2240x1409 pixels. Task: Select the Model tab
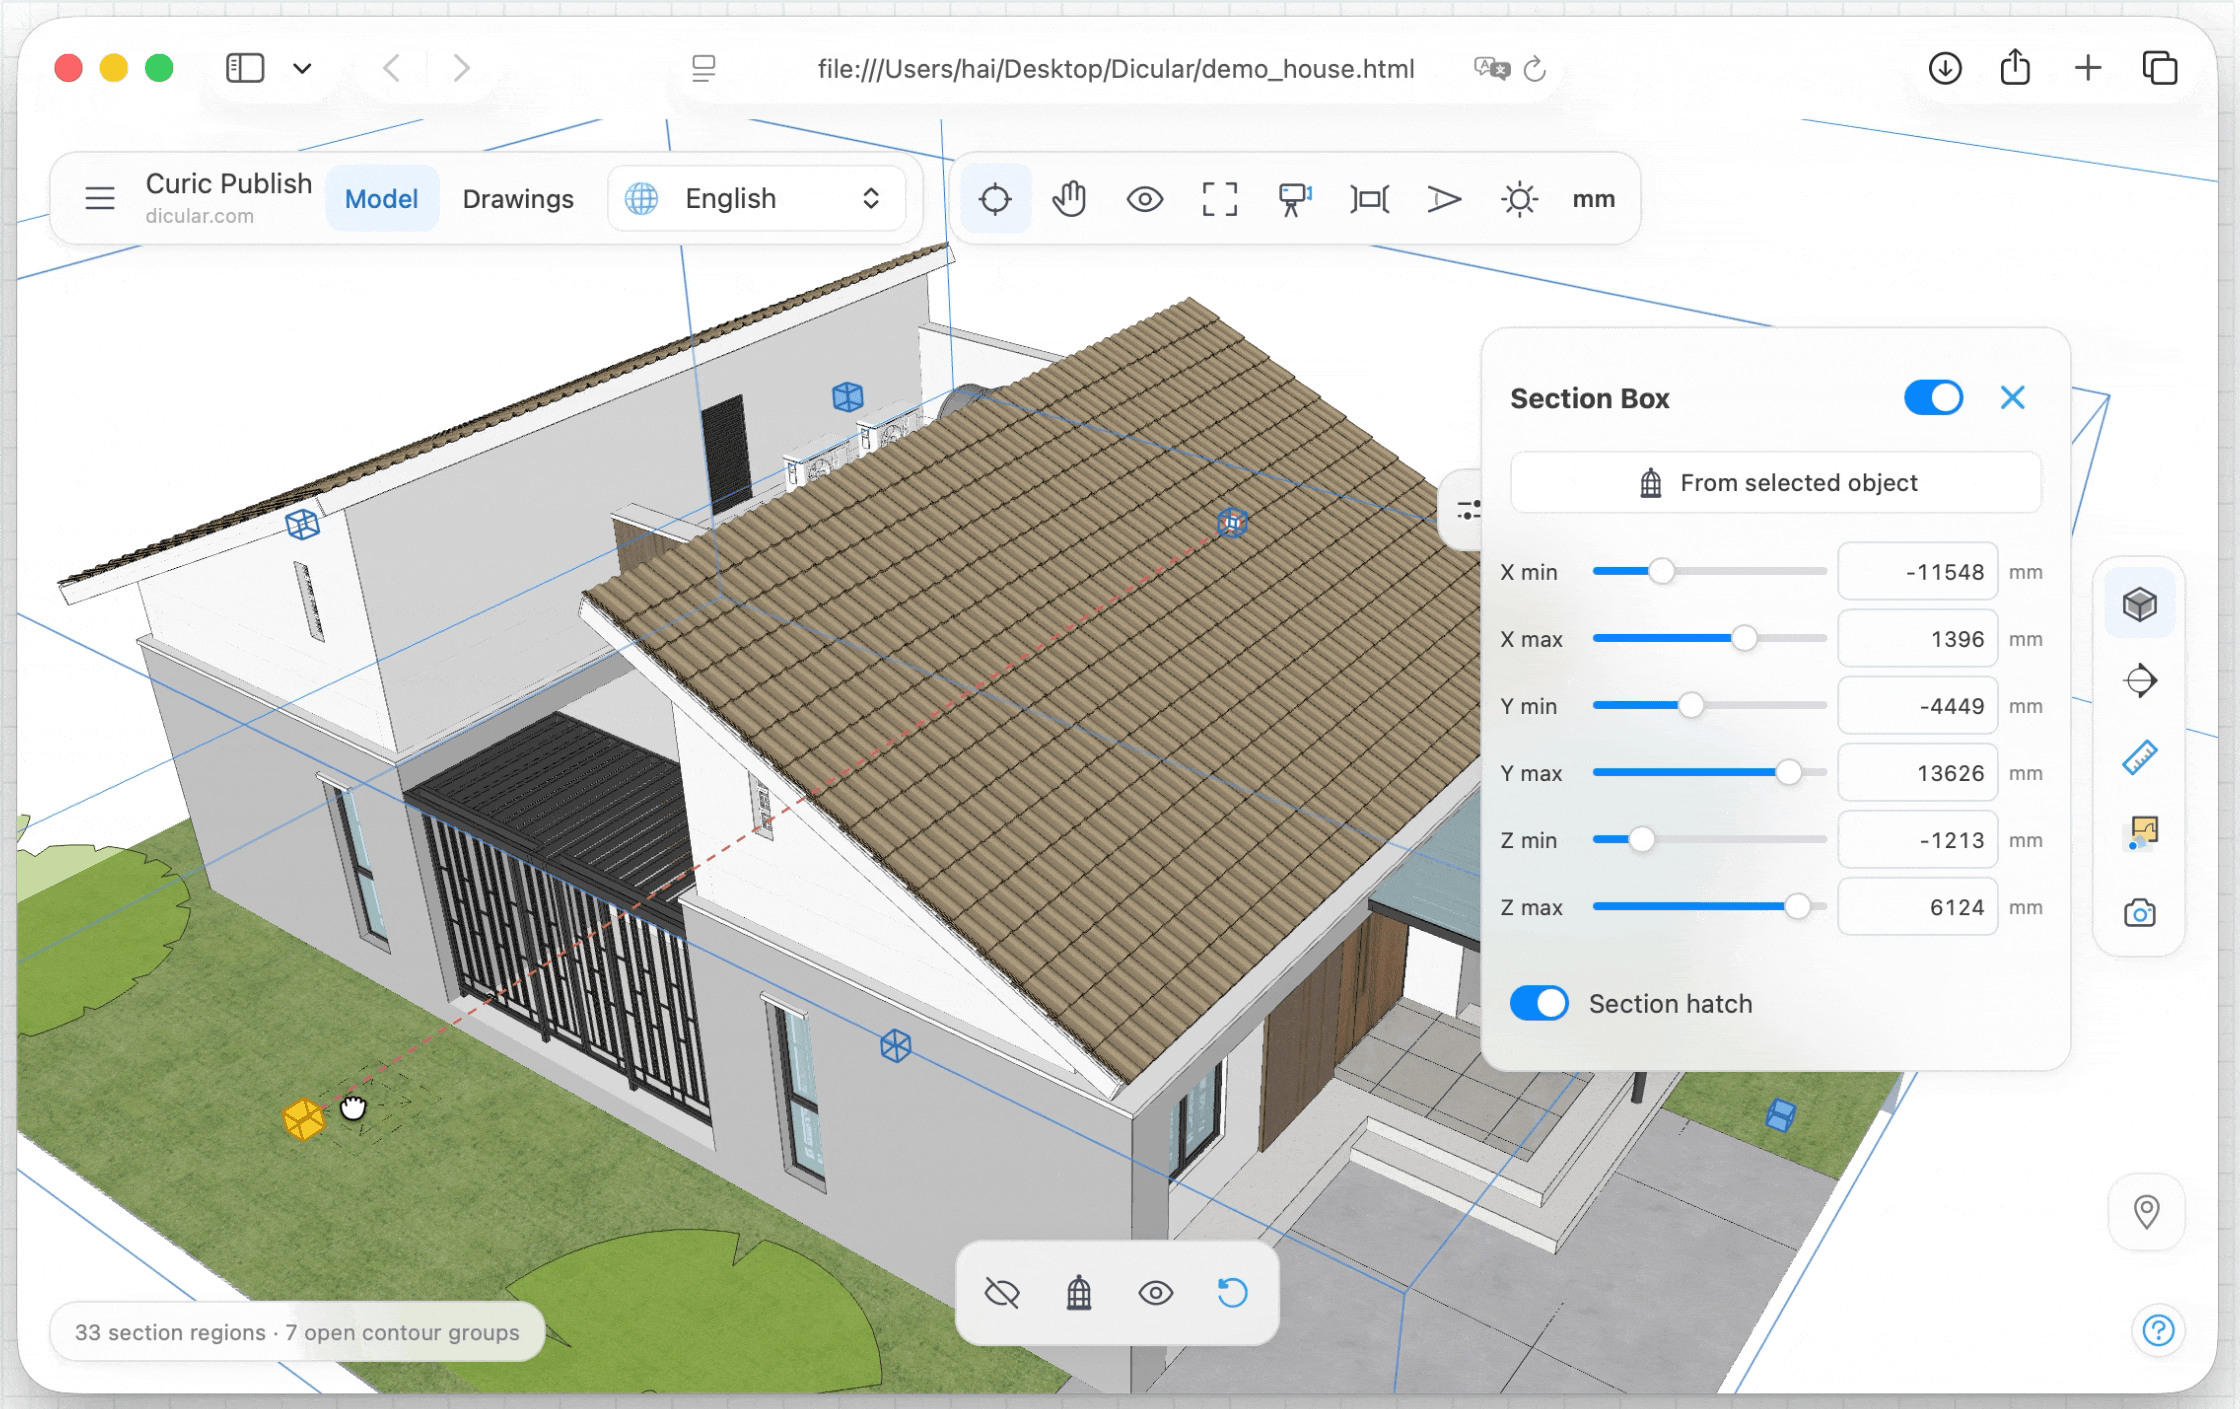[381, 198]
